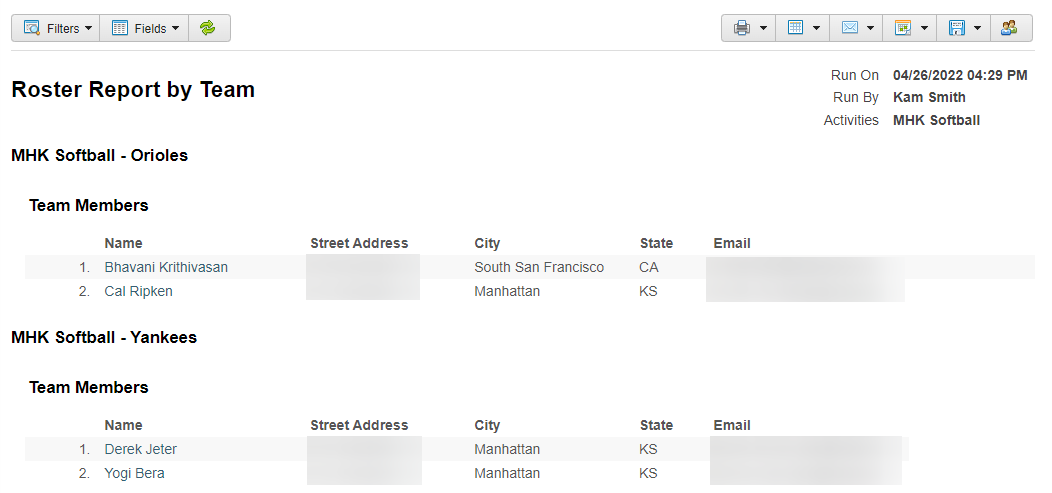Expand the grid export options arrow

click(817, 29)
